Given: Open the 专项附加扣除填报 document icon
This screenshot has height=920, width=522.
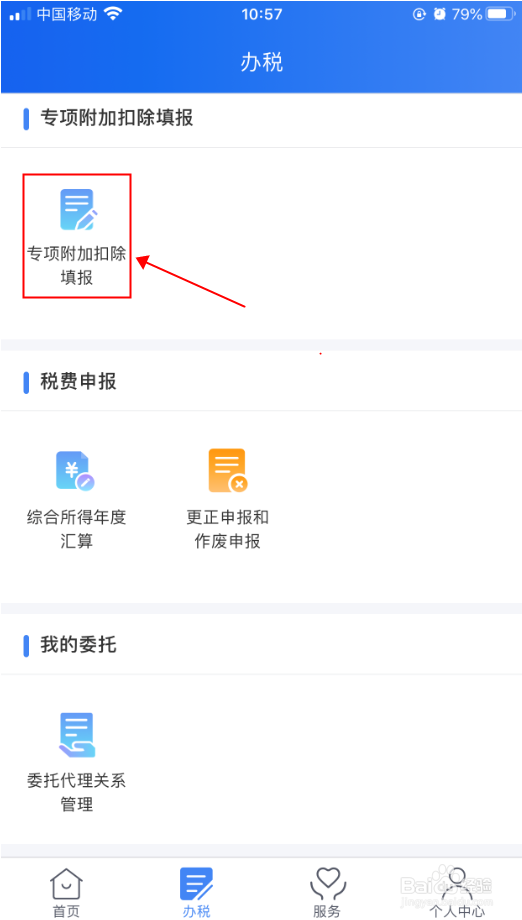Looking at the screenshot, I should coord(77,209).
